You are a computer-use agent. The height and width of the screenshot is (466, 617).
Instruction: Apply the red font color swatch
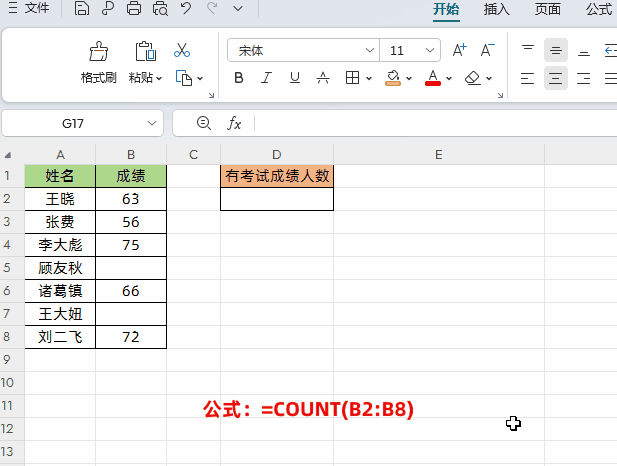click(433, 78)
